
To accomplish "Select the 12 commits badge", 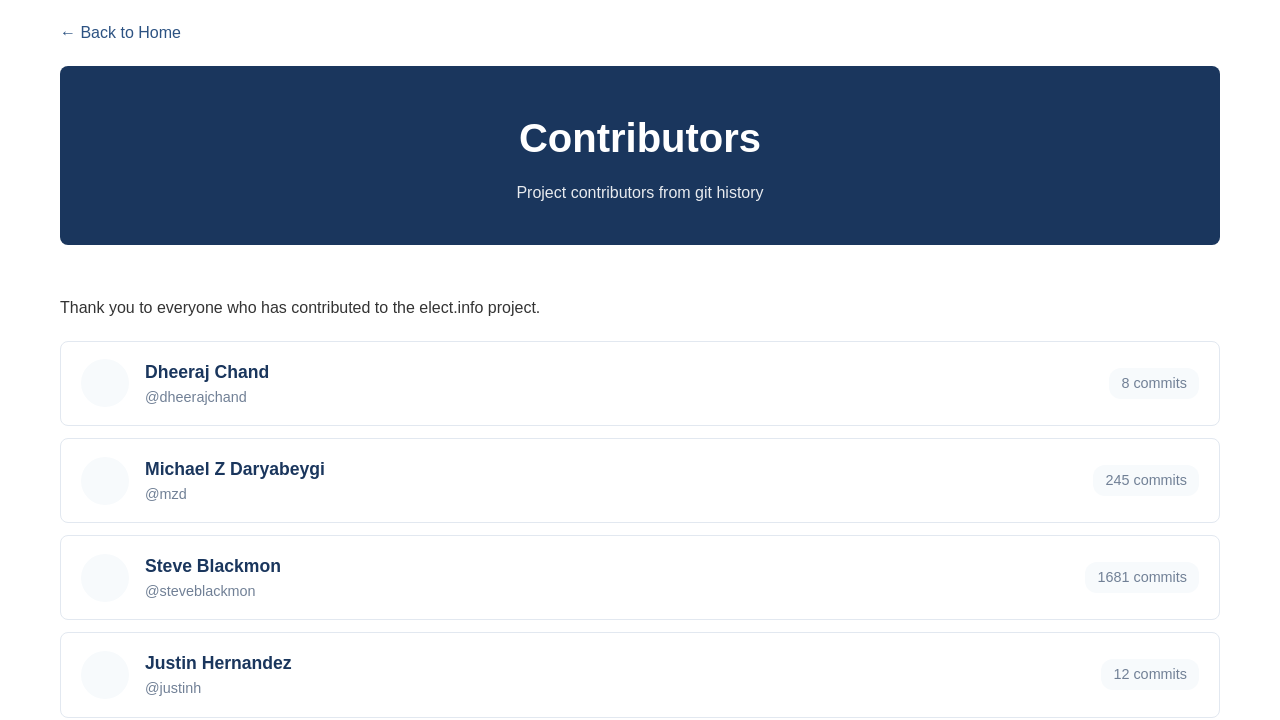I will (x=1150, y=674).
